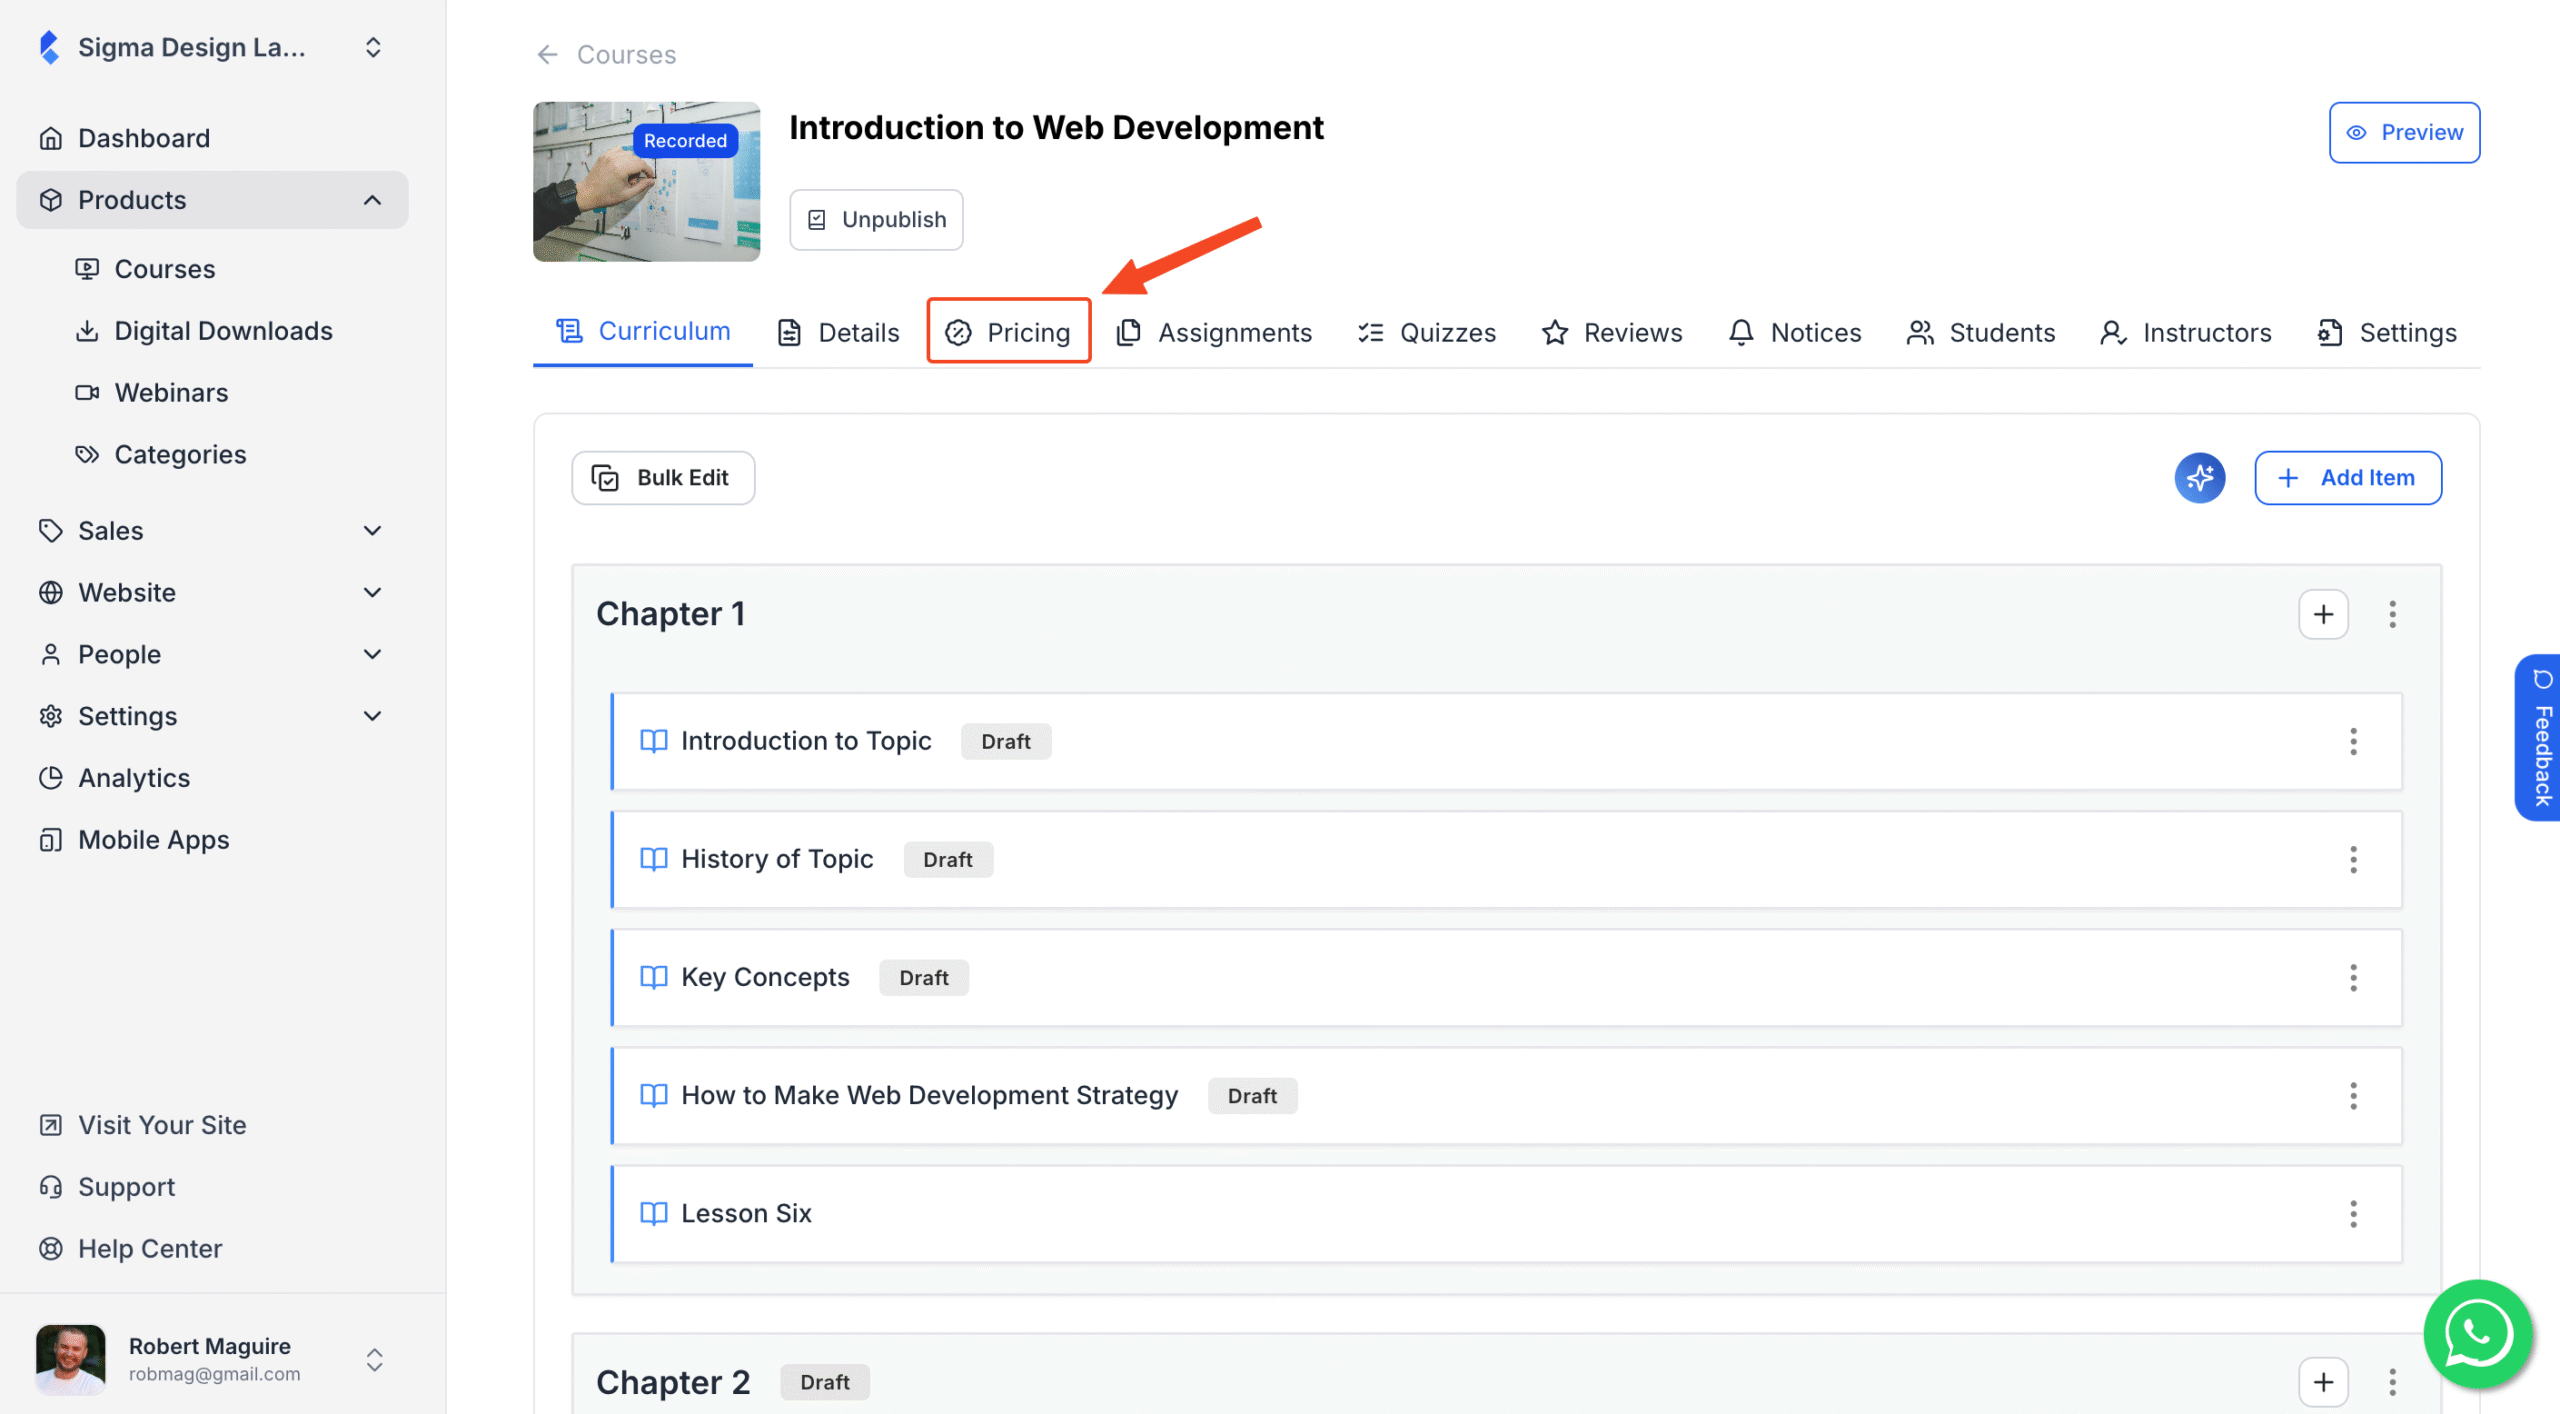Click the course thumbnail labeled Recorded
This screenshot has width=2560, height=1414.
[646, 181]
